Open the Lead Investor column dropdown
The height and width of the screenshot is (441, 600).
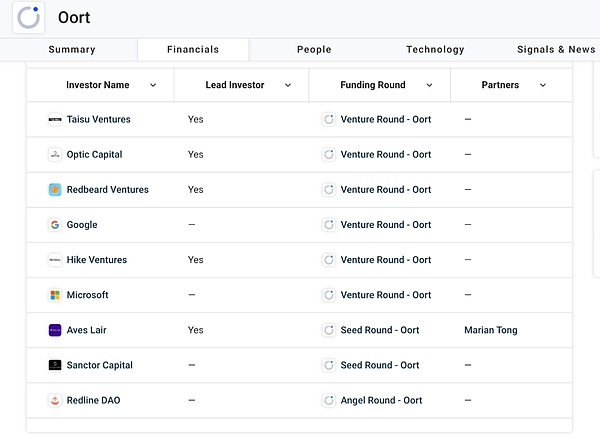pos(288,86)
